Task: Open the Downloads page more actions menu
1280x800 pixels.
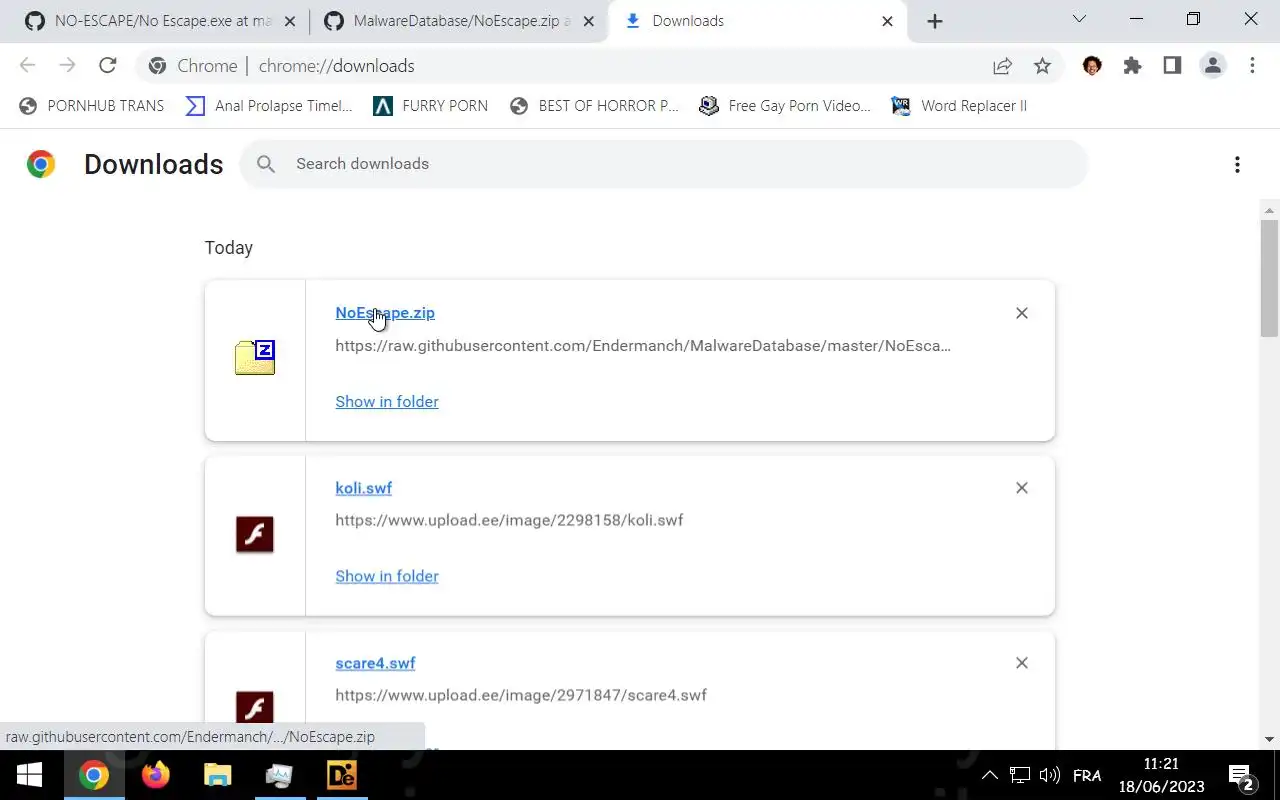Action: tap(1237, 165)
